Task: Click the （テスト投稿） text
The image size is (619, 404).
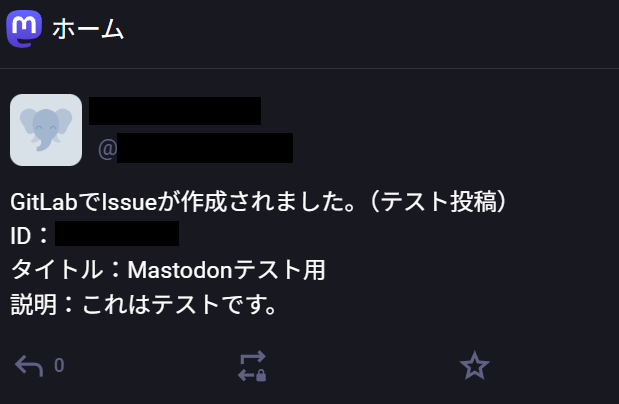Action: point(438,202)
